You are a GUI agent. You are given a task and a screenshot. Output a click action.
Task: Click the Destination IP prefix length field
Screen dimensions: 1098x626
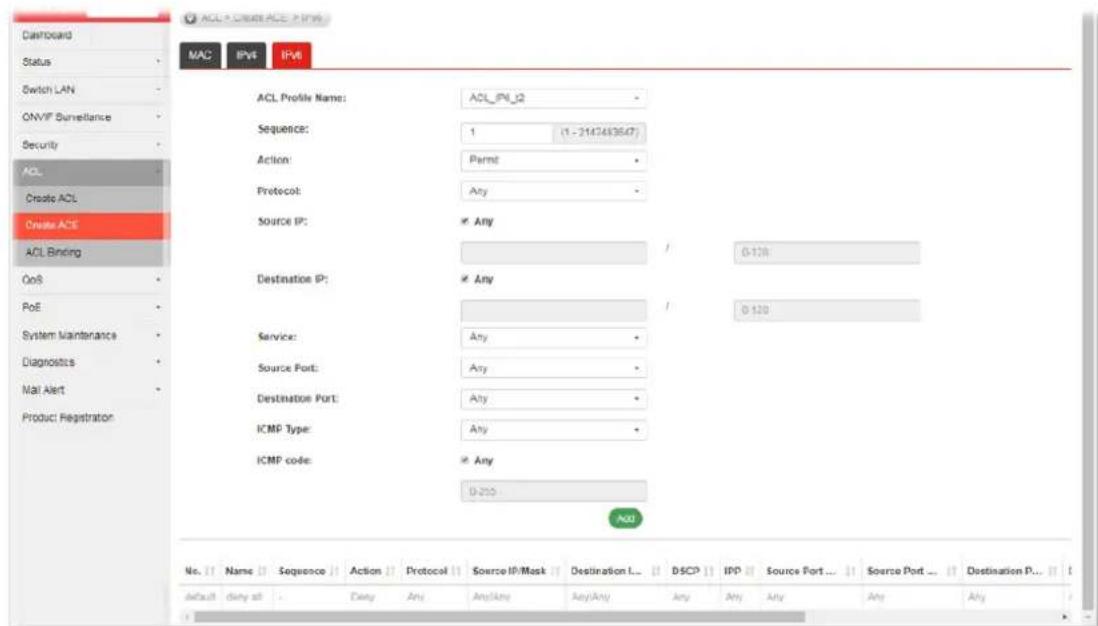click(x=826, y=310)
